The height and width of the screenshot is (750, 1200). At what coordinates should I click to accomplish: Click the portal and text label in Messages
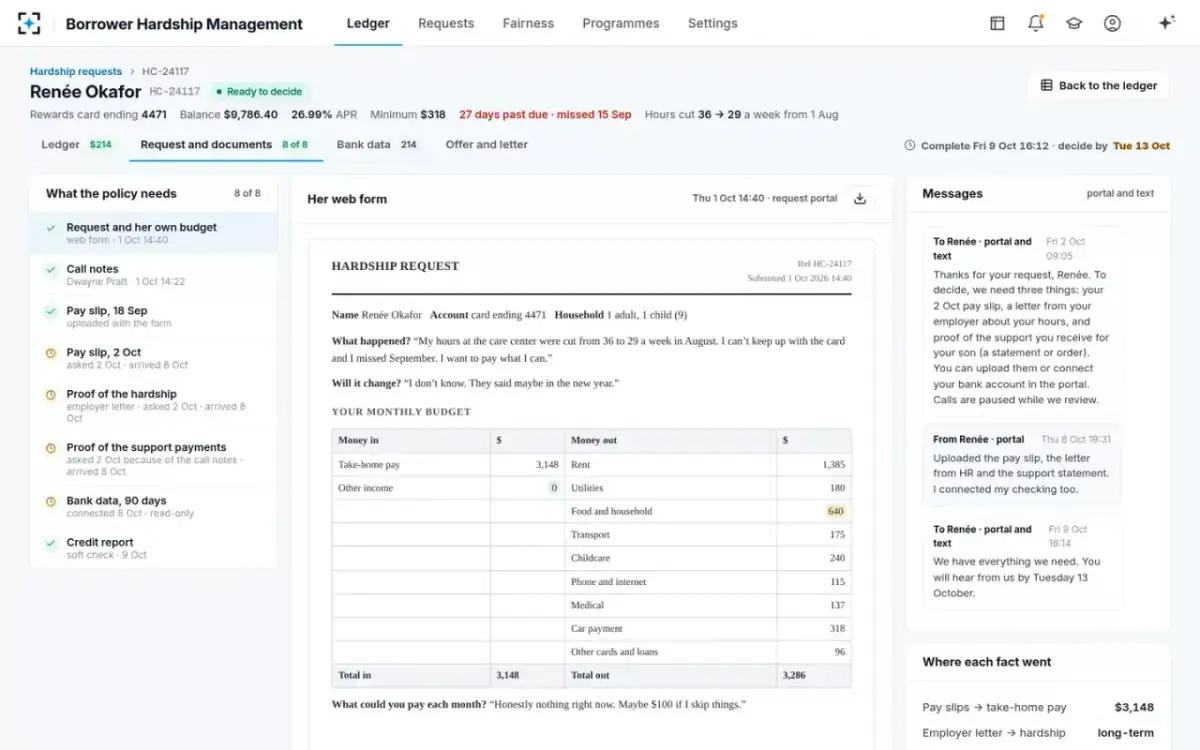(1120, 193)
